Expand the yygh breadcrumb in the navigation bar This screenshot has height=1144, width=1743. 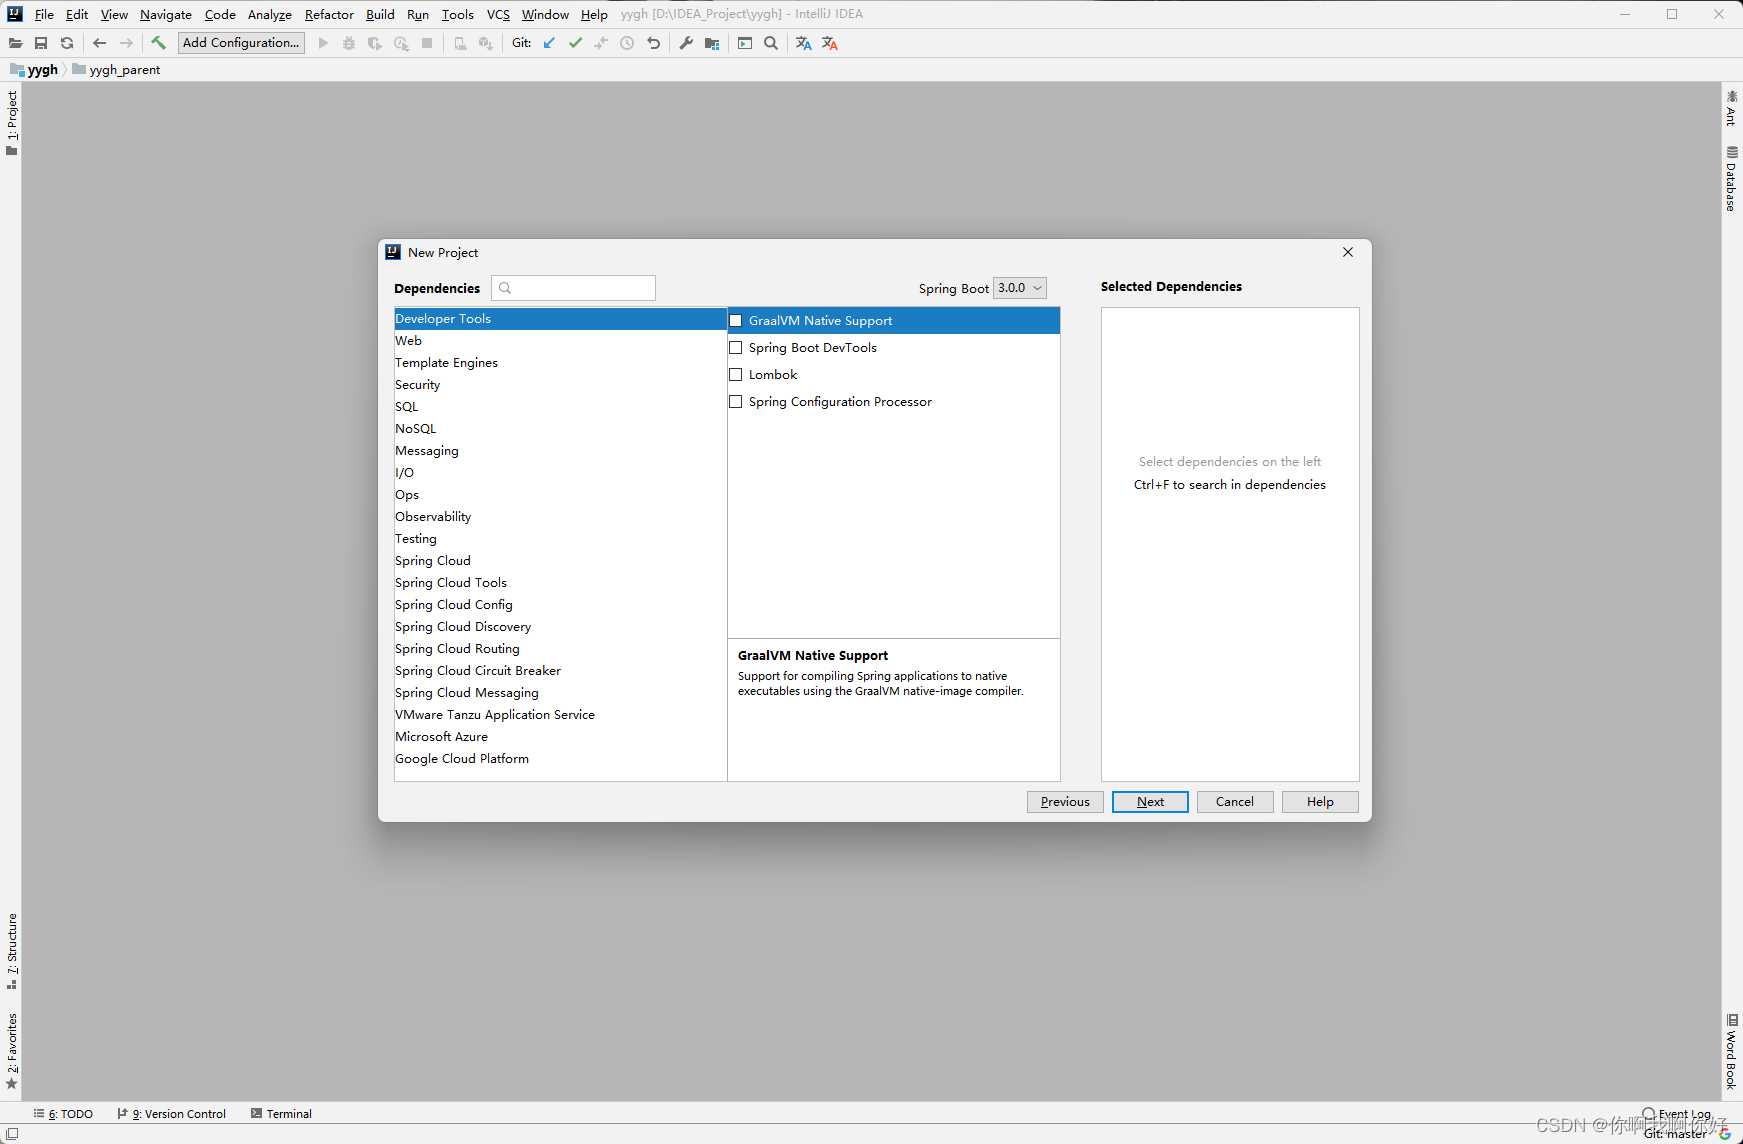point(42,69)
